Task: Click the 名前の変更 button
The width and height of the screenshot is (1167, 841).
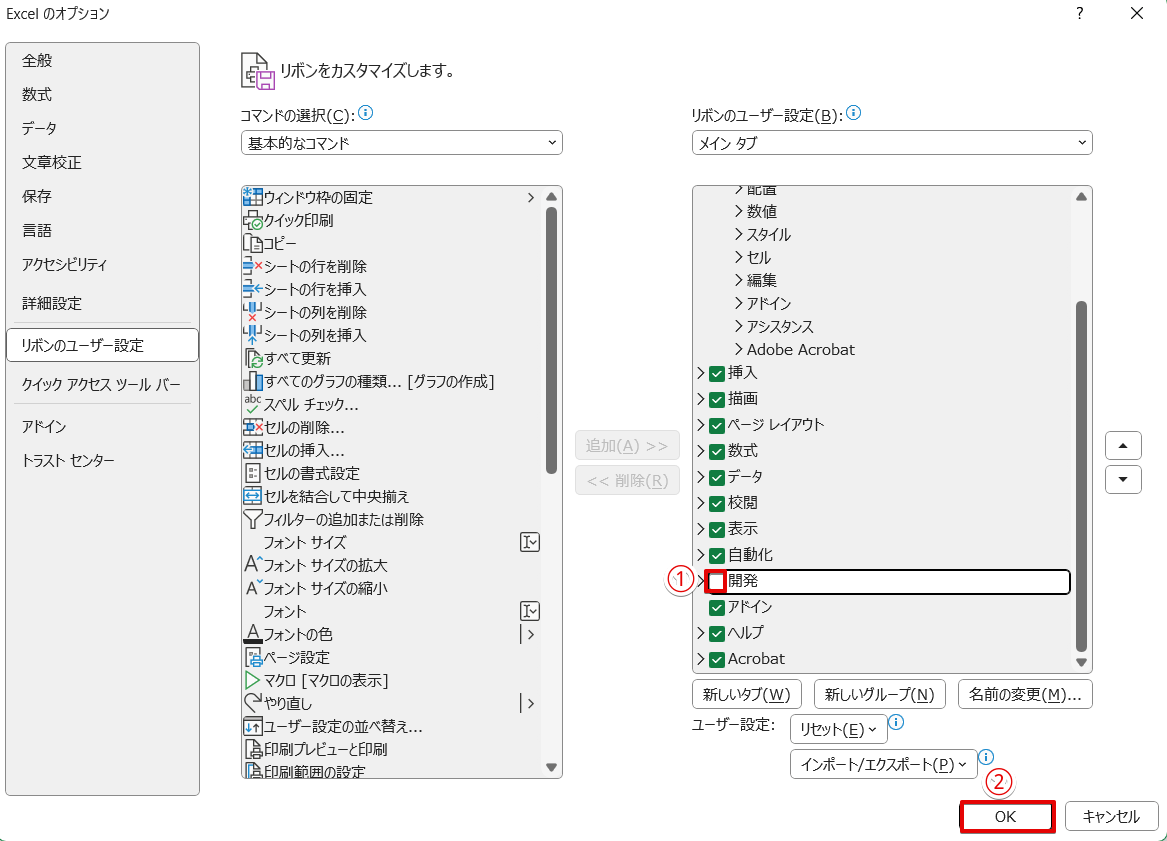Action: pos(1025,694)
